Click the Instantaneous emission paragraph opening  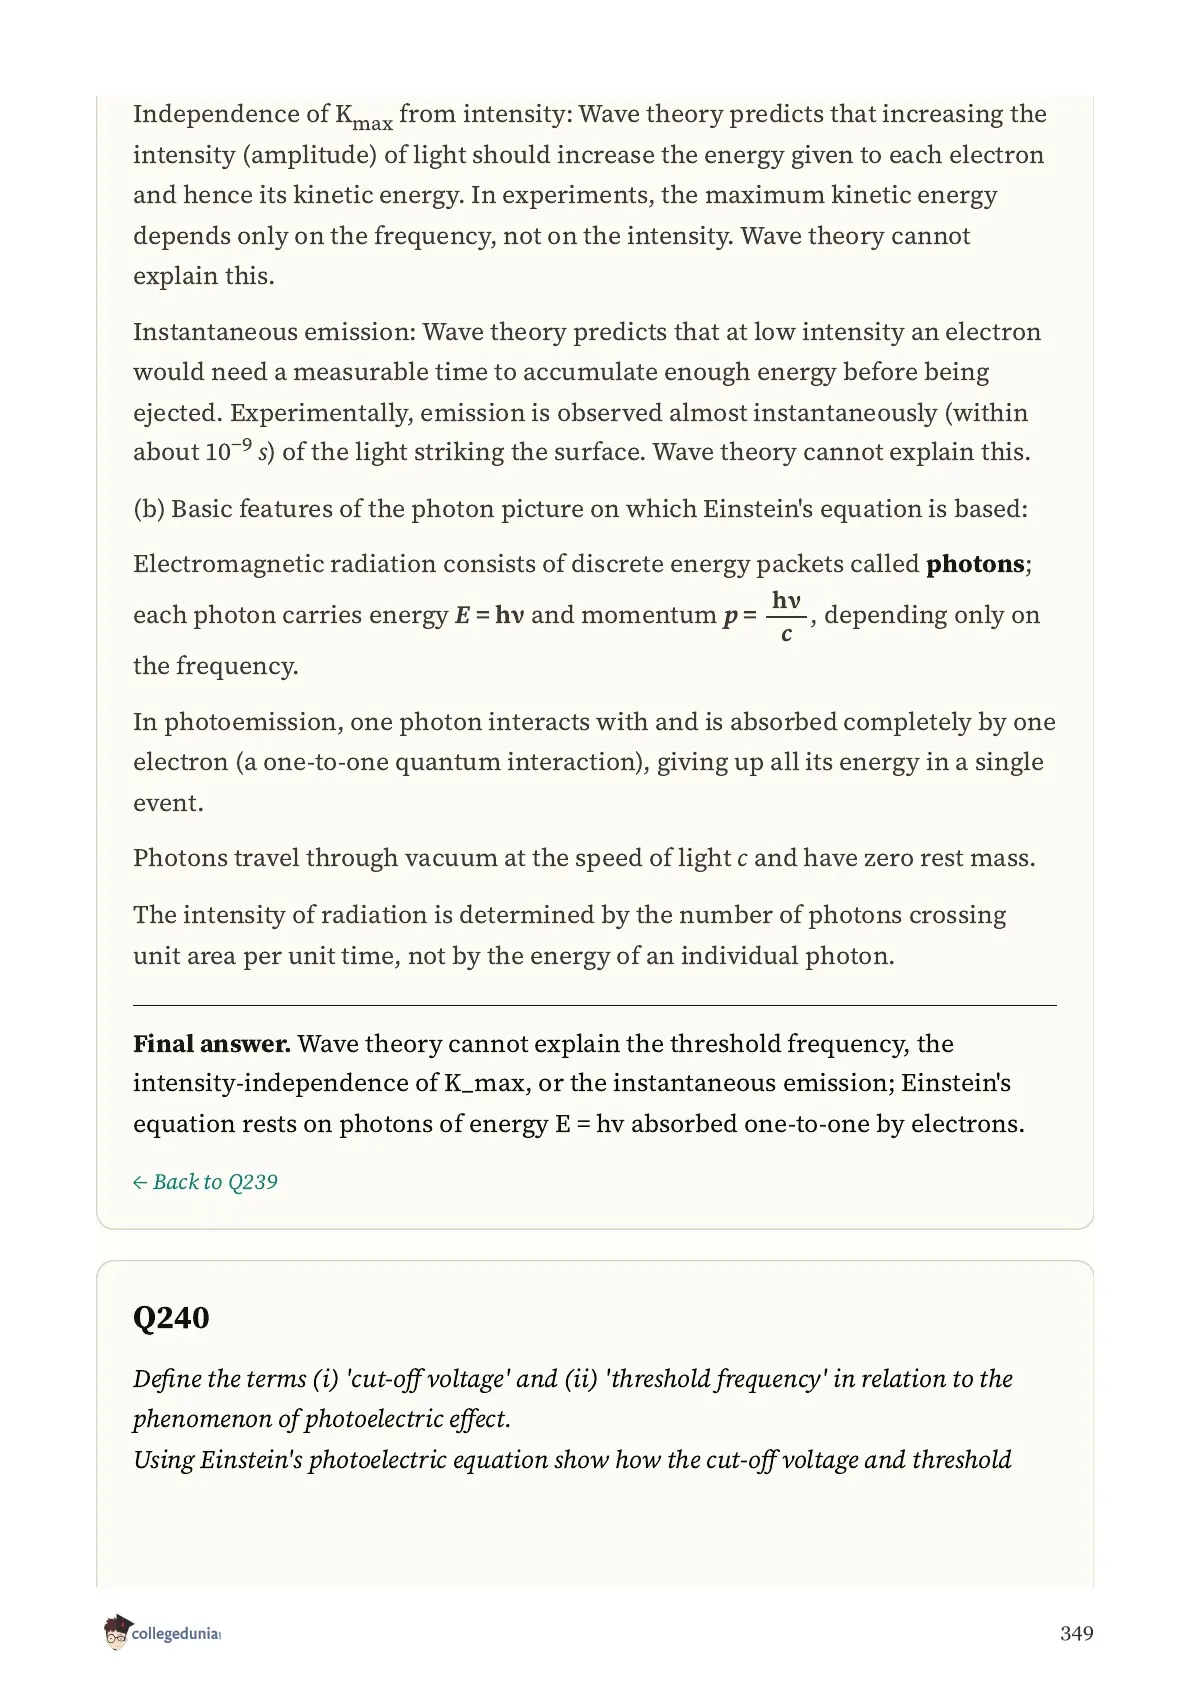pos(274,332)
